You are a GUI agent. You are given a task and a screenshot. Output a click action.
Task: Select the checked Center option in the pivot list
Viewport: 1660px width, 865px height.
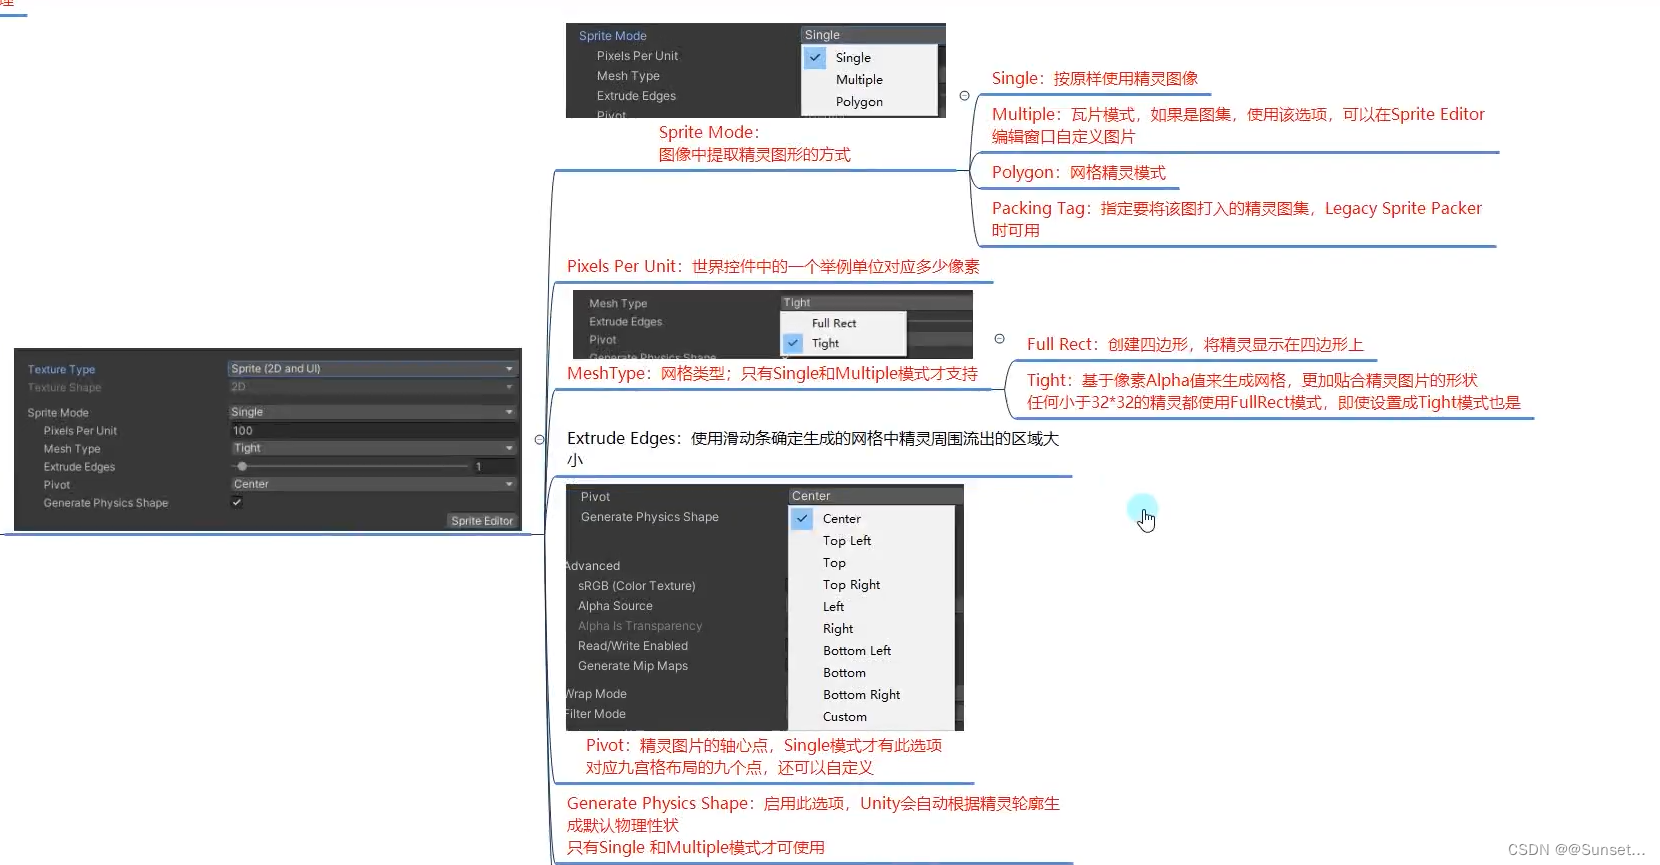pos(872,519)
